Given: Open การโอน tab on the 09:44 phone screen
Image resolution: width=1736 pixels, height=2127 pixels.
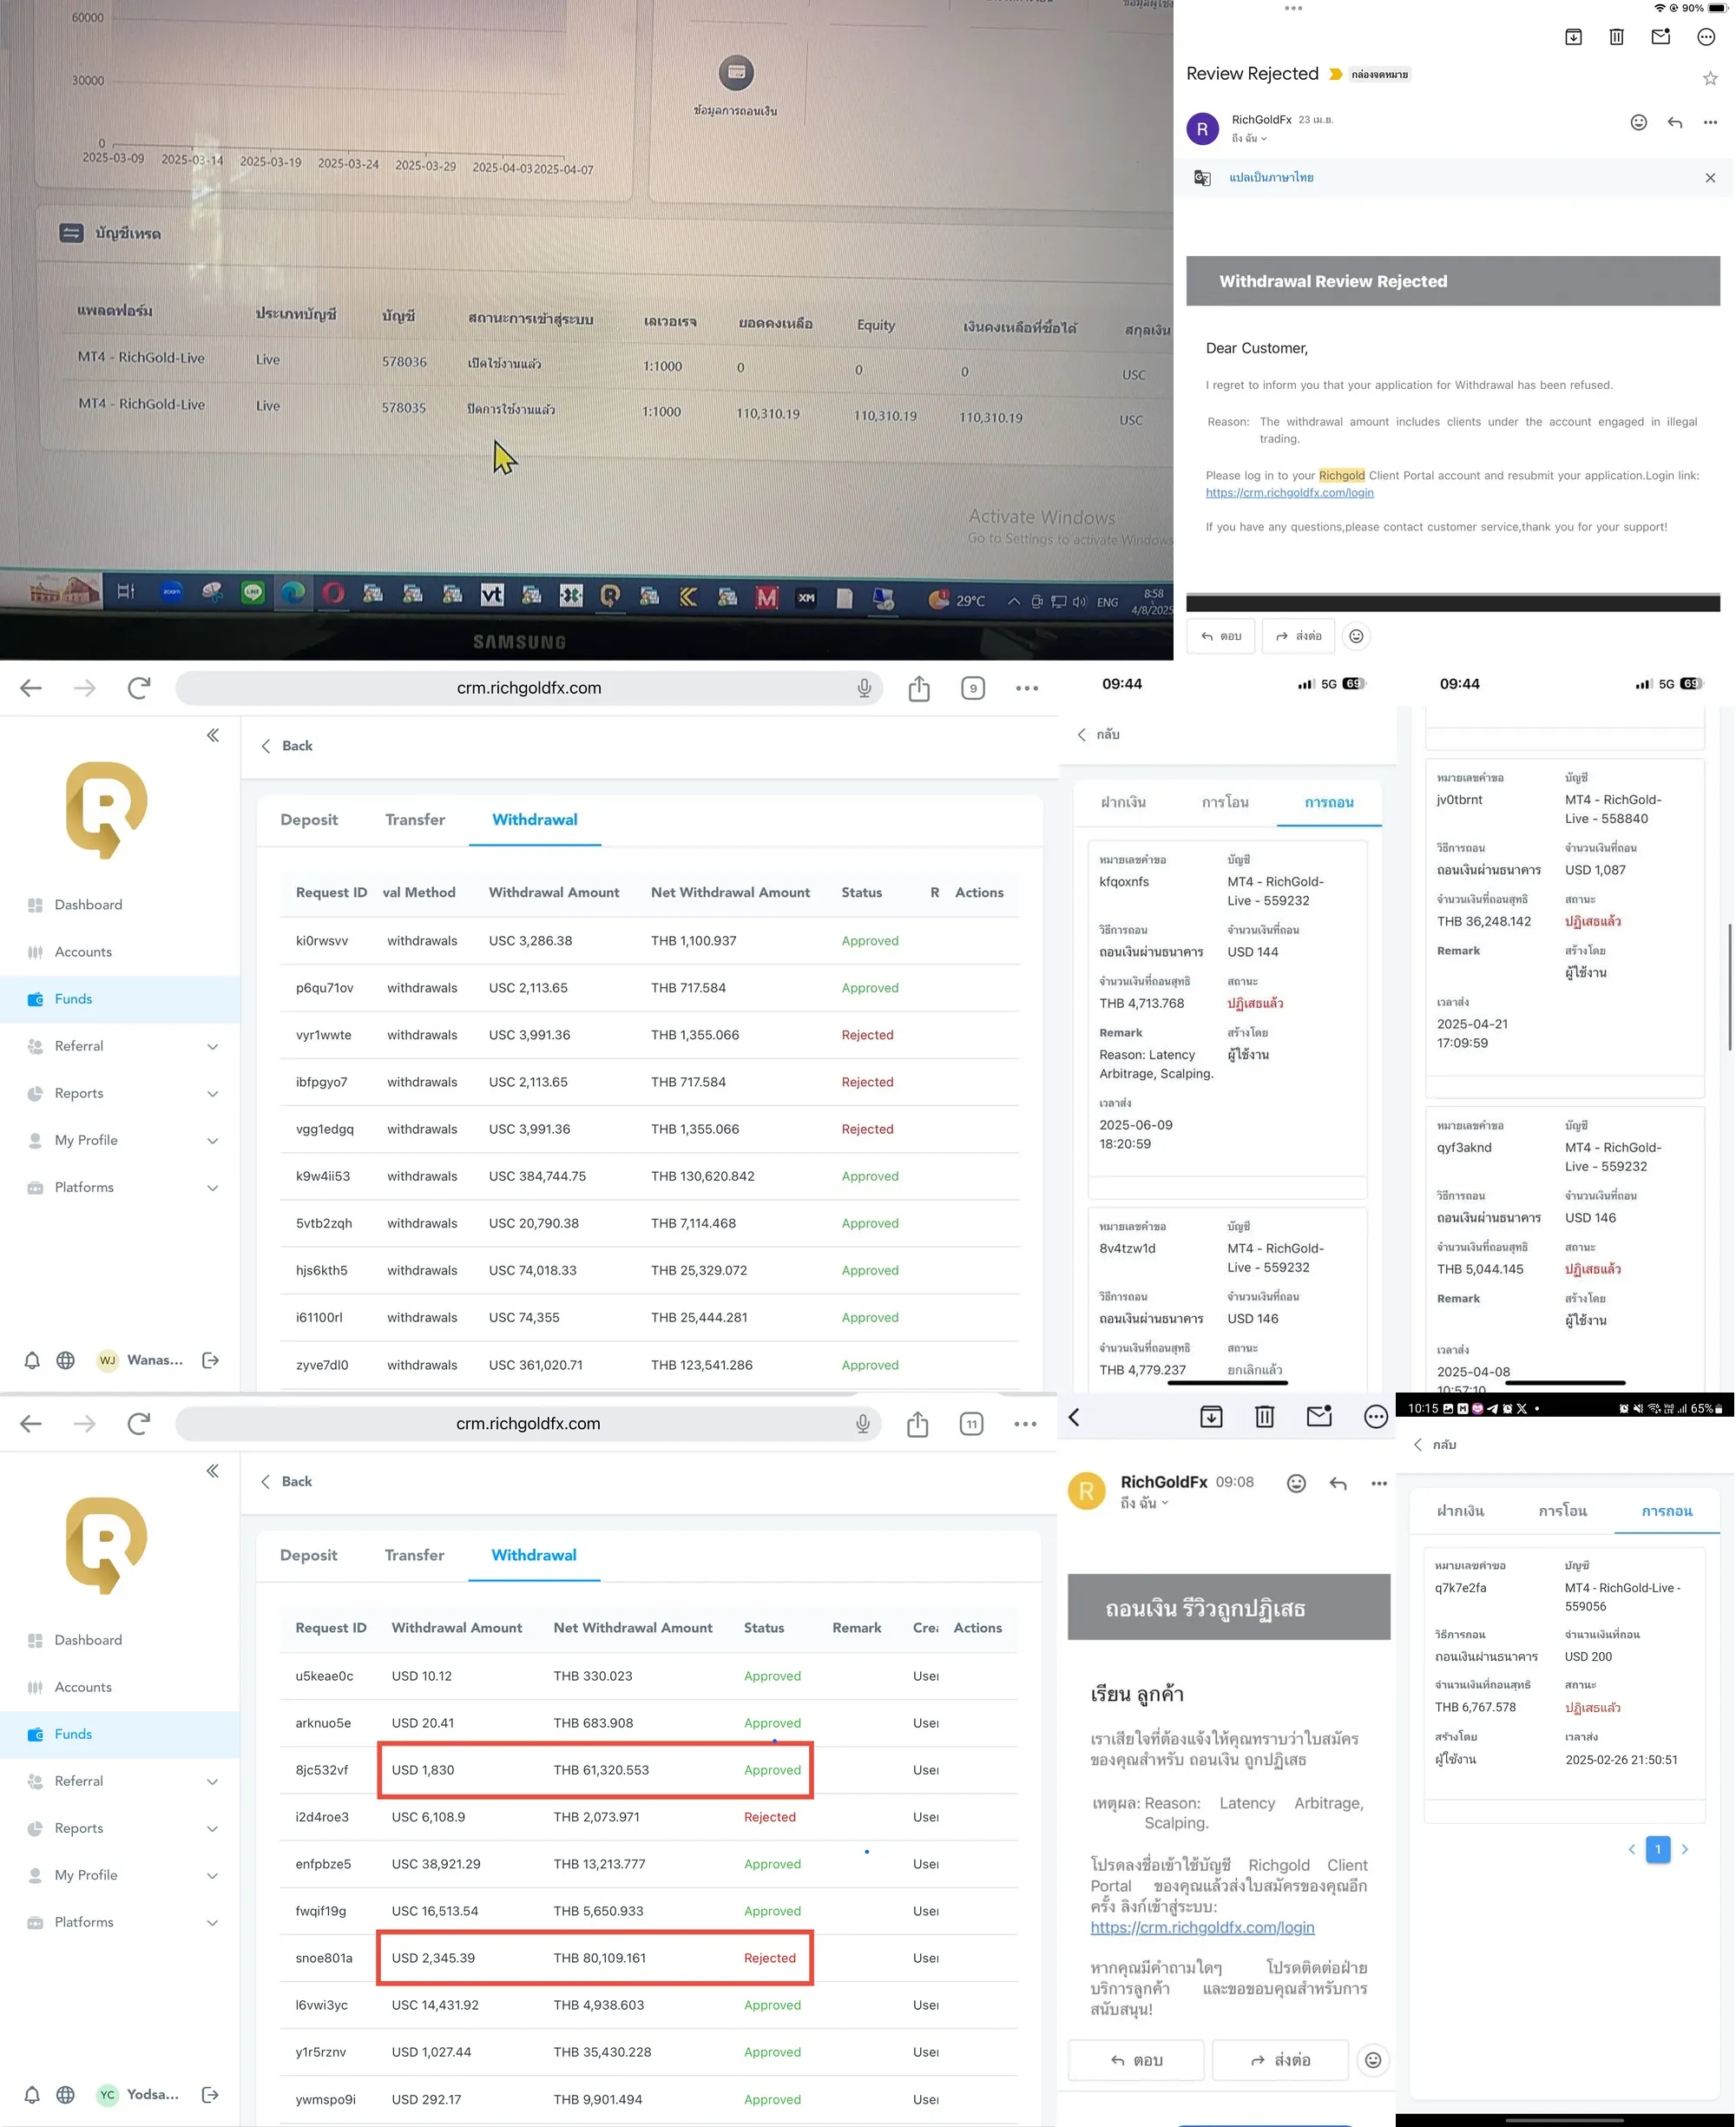Looking at the screenshot, I should pos(1225,802).
